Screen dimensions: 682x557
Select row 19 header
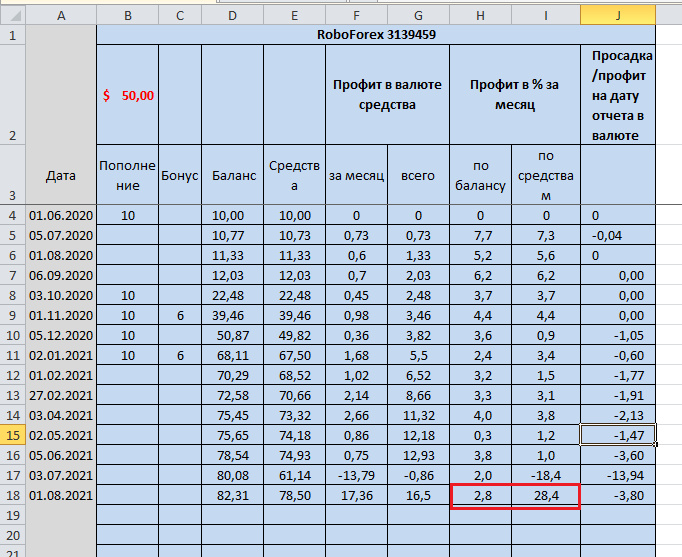[x=13, y=515]
